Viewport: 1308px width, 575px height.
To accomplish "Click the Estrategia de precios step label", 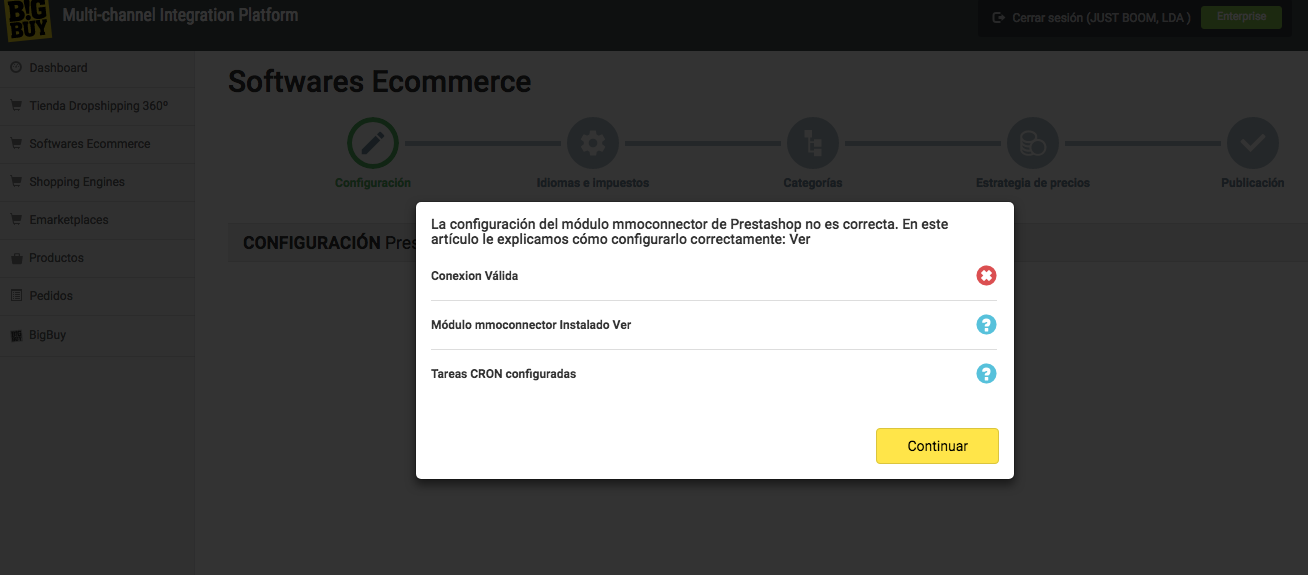I will pyautogui.click(x=1033, y=183).
